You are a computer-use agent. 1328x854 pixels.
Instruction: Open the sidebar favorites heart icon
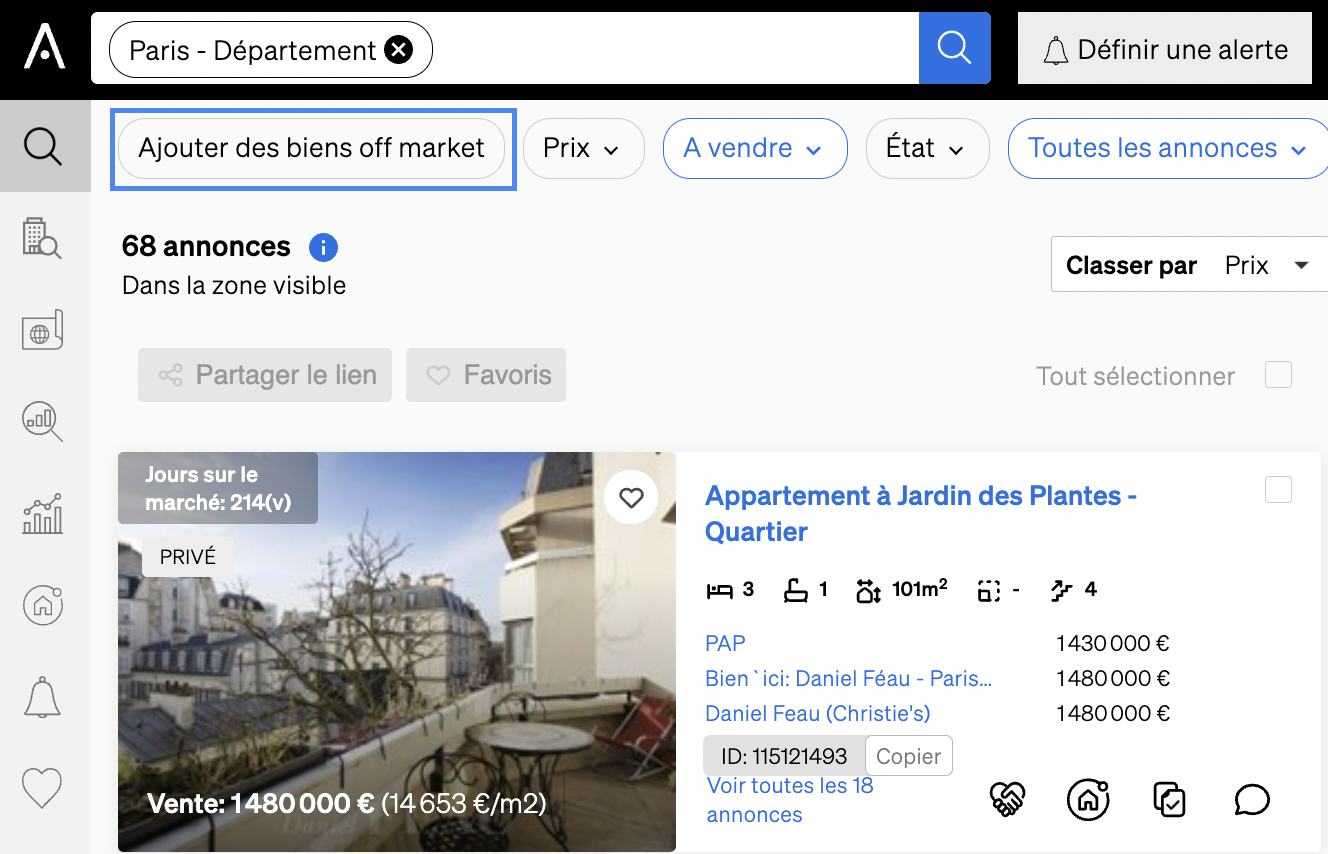coord(42,788)
